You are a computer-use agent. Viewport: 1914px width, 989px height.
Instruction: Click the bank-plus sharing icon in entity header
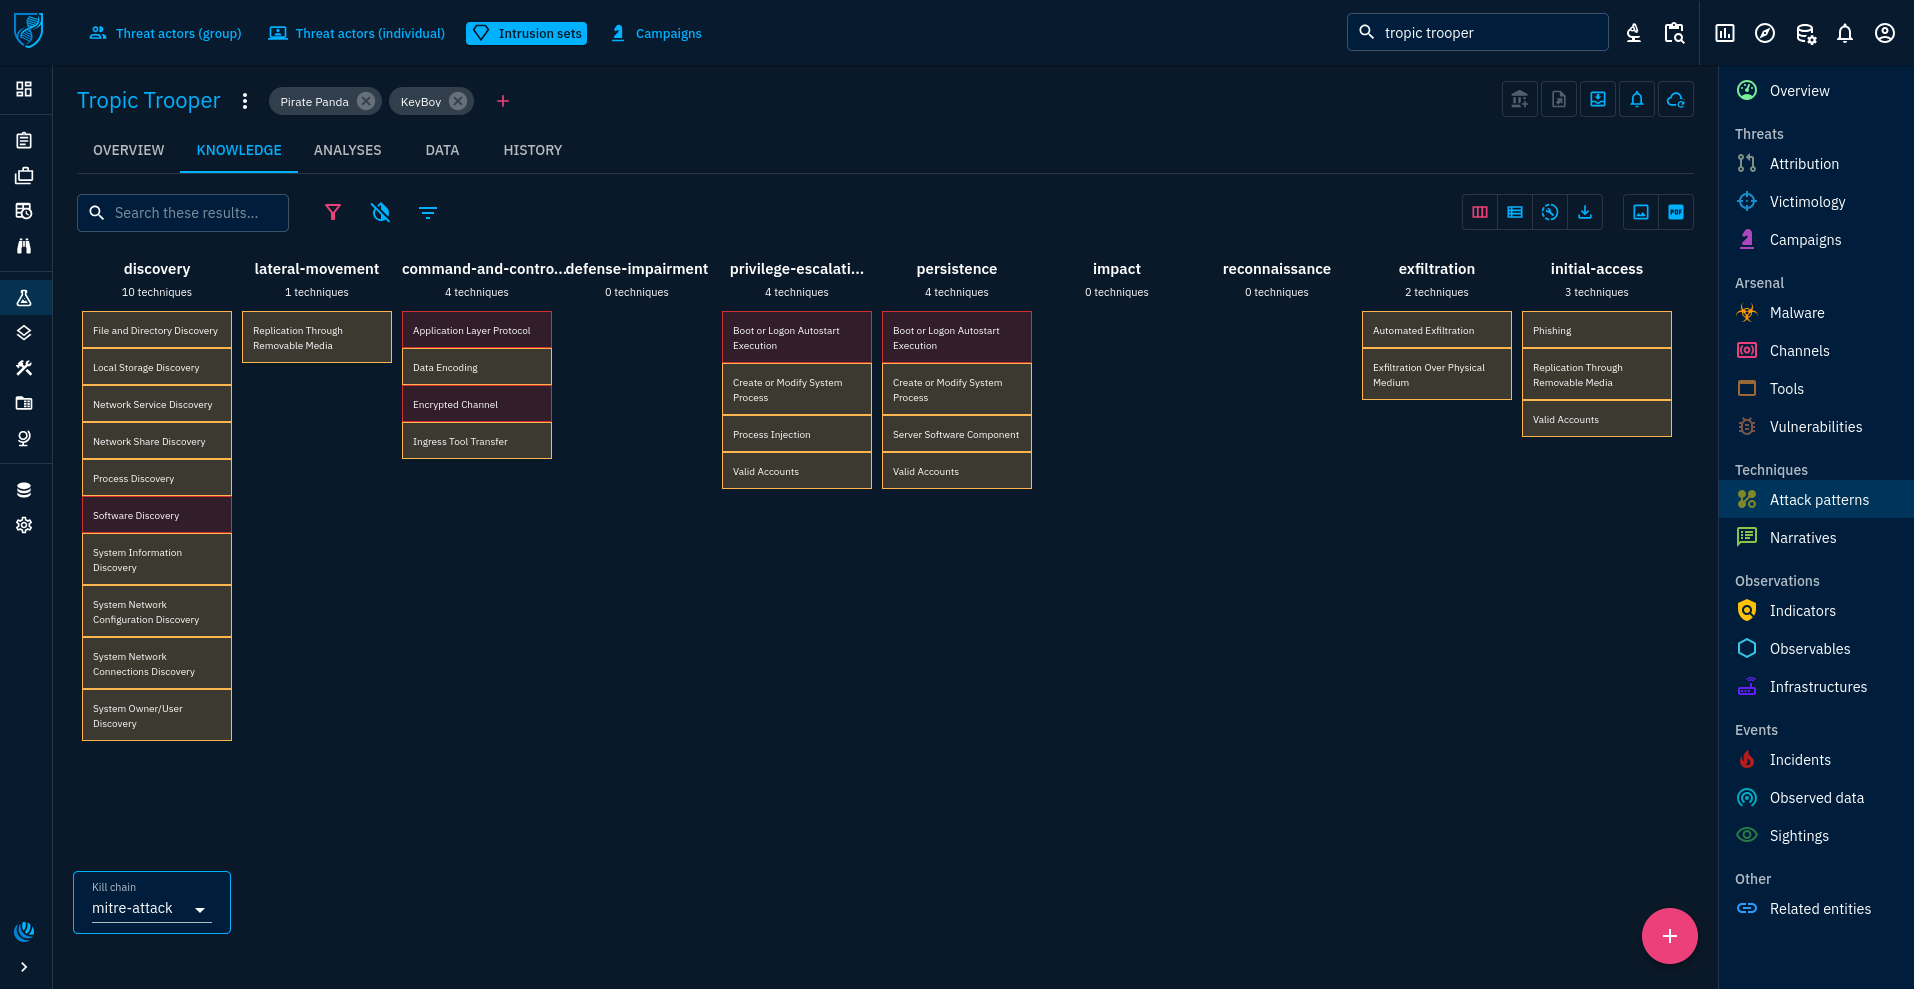(1520, 99)
